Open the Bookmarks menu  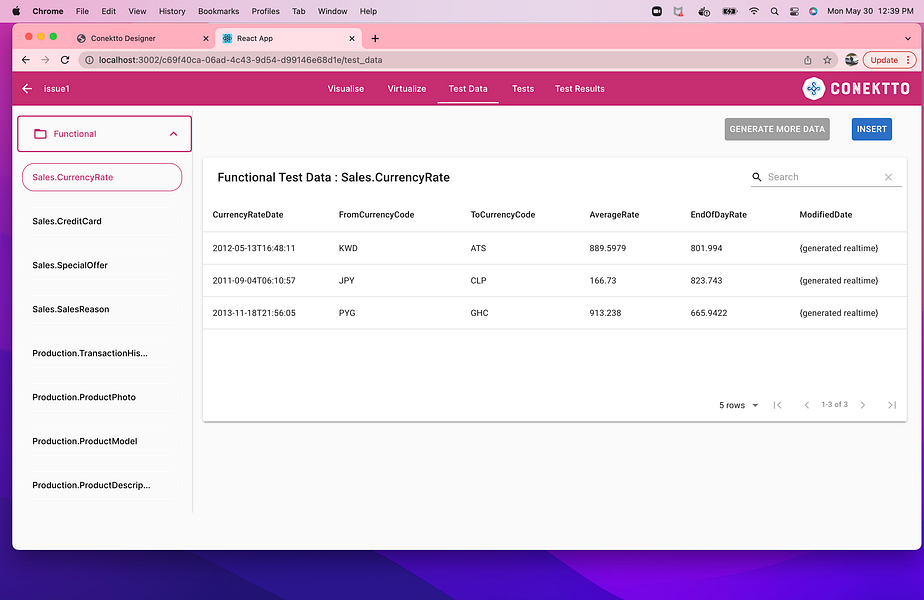tap(219, 11)
